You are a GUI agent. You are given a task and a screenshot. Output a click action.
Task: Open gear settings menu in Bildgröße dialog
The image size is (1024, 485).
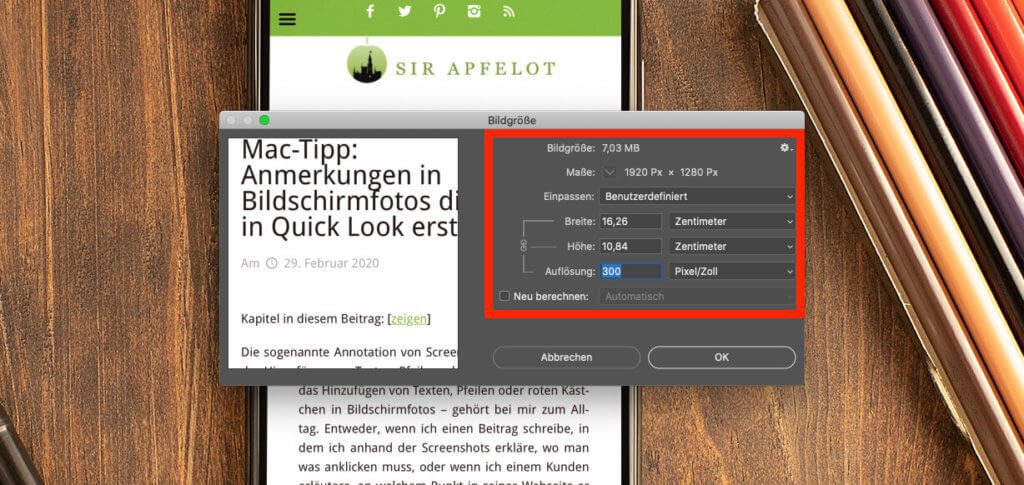click(786, 148)
